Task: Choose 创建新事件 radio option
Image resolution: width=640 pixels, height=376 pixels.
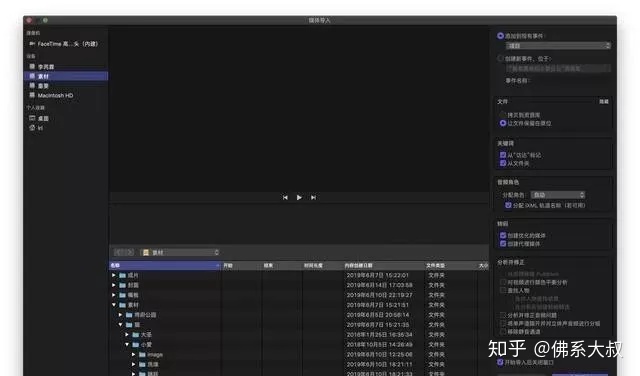Action: click(500, 59)
